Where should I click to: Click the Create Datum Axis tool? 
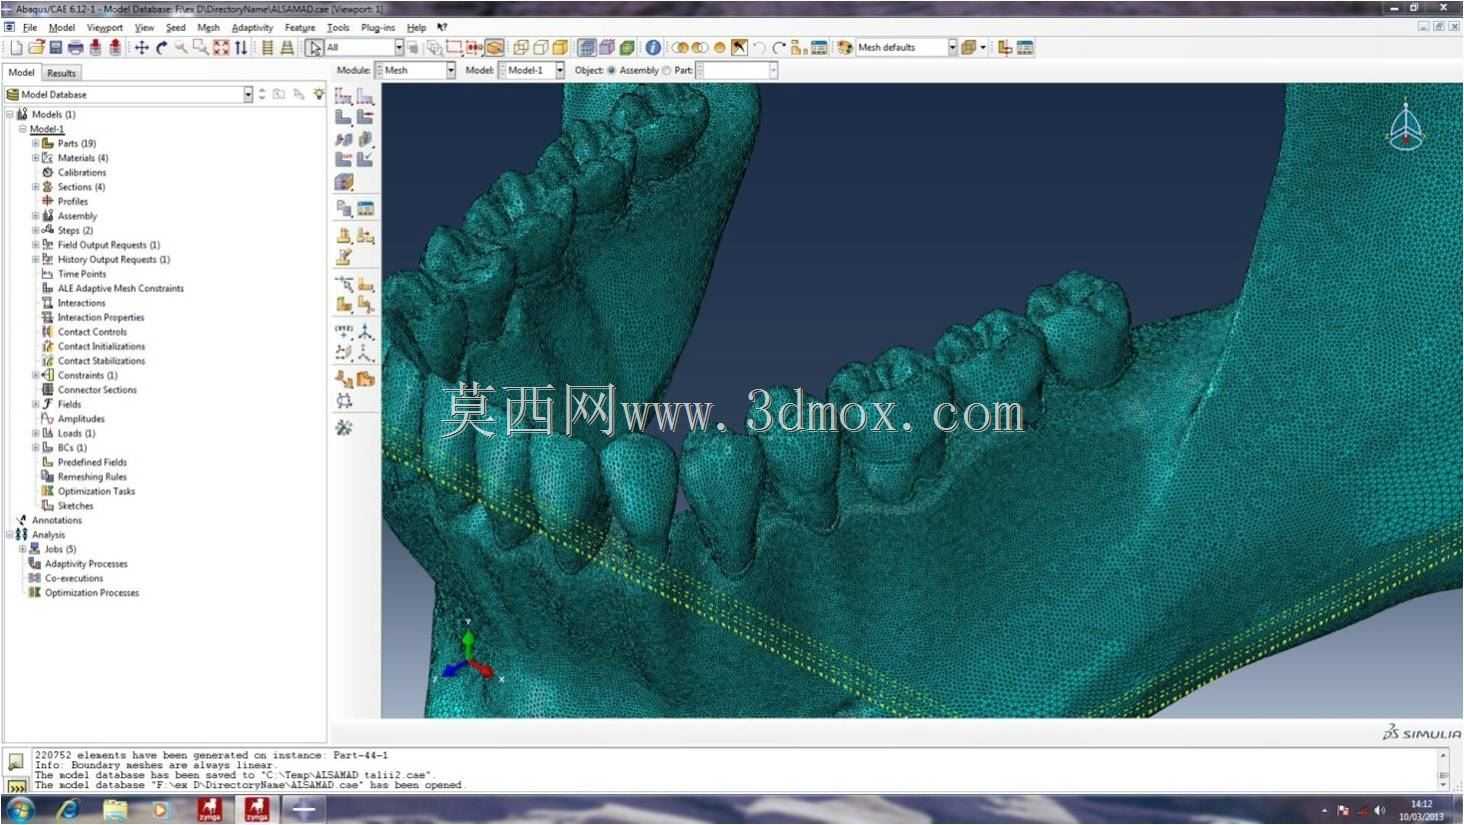(365, 333)
